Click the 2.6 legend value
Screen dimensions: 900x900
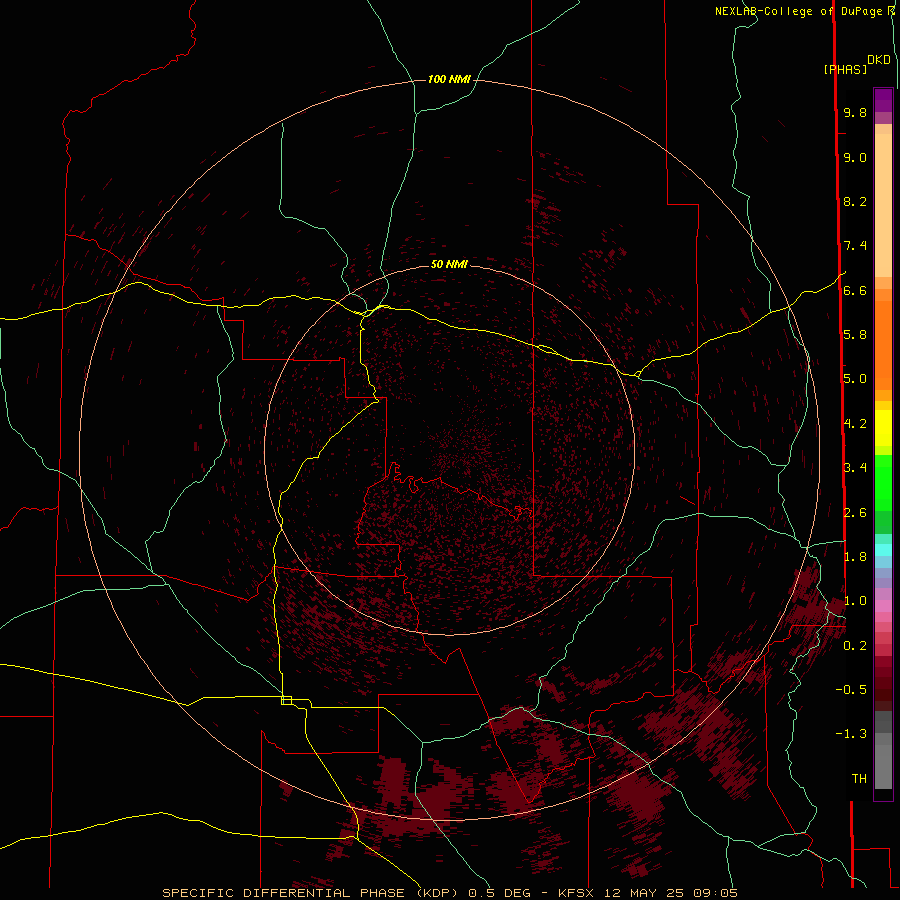click(855, 513)
